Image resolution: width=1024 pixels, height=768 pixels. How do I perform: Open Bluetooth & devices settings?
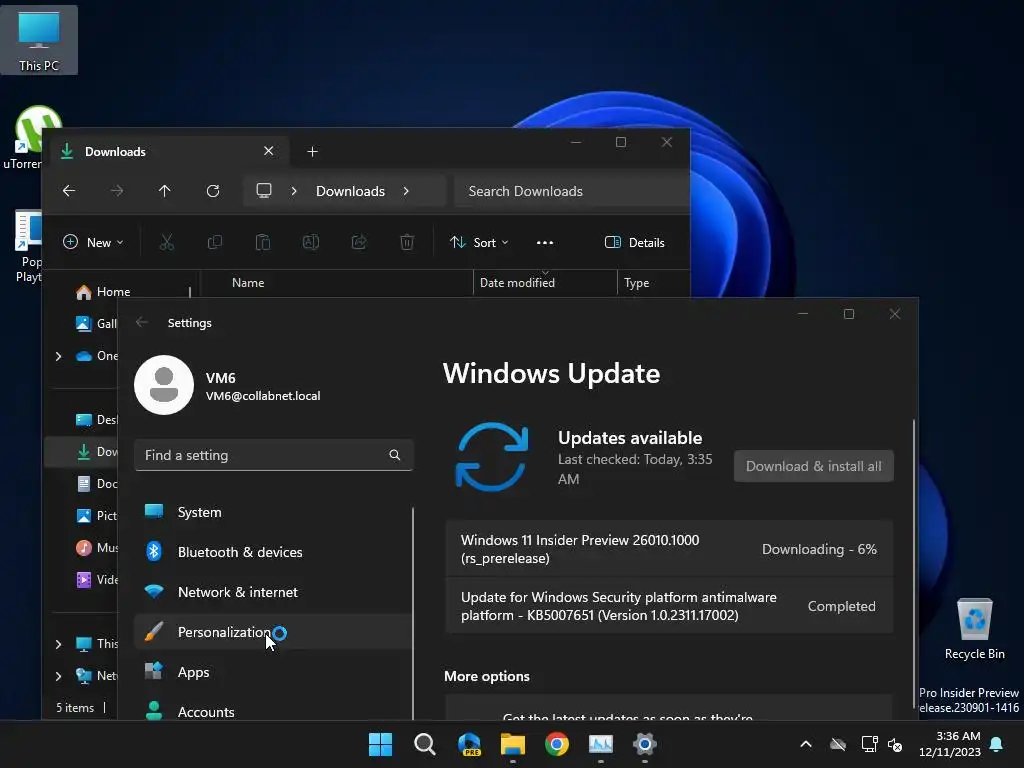click(x=273, y=552)
